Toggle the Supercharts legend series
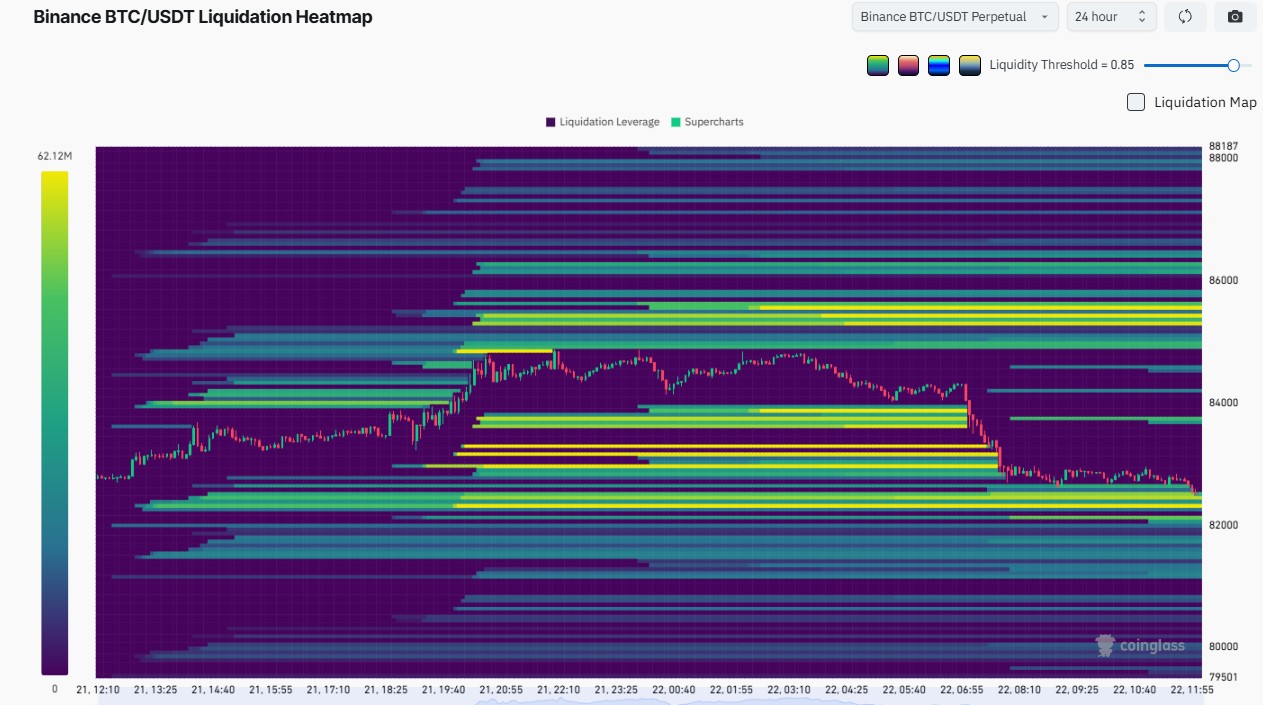 point(707,122)
